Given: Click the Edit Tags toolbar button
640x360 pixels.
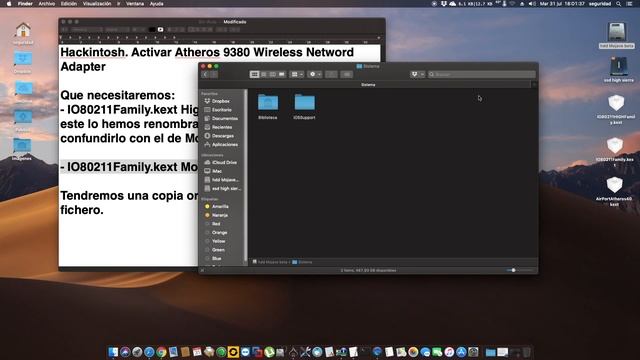Looking at the screenshot, I should 347,74.
